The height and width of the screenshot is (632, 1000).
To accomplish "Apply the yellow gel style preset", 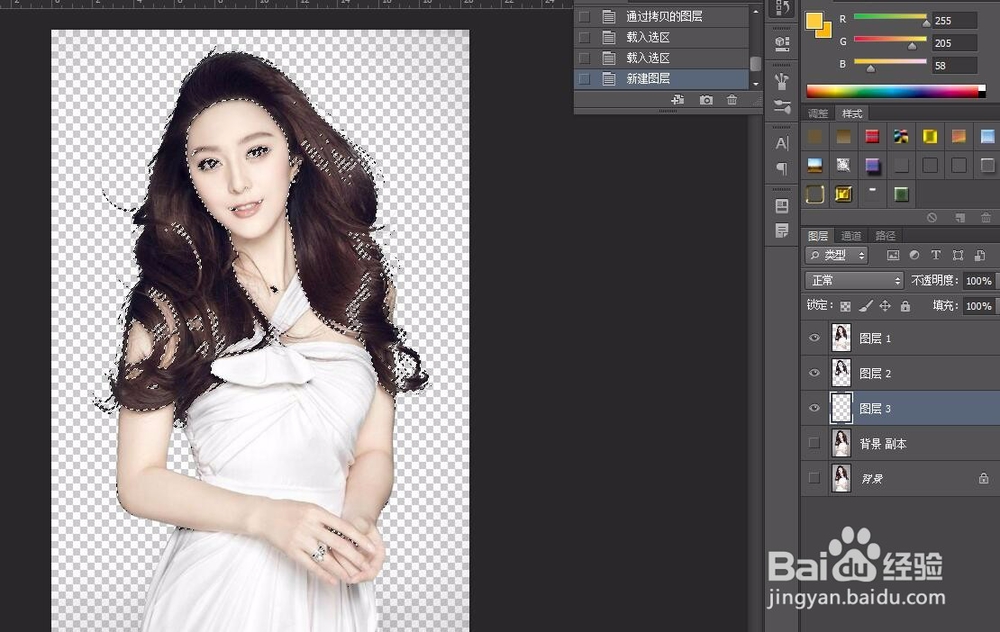I will 930,136.
